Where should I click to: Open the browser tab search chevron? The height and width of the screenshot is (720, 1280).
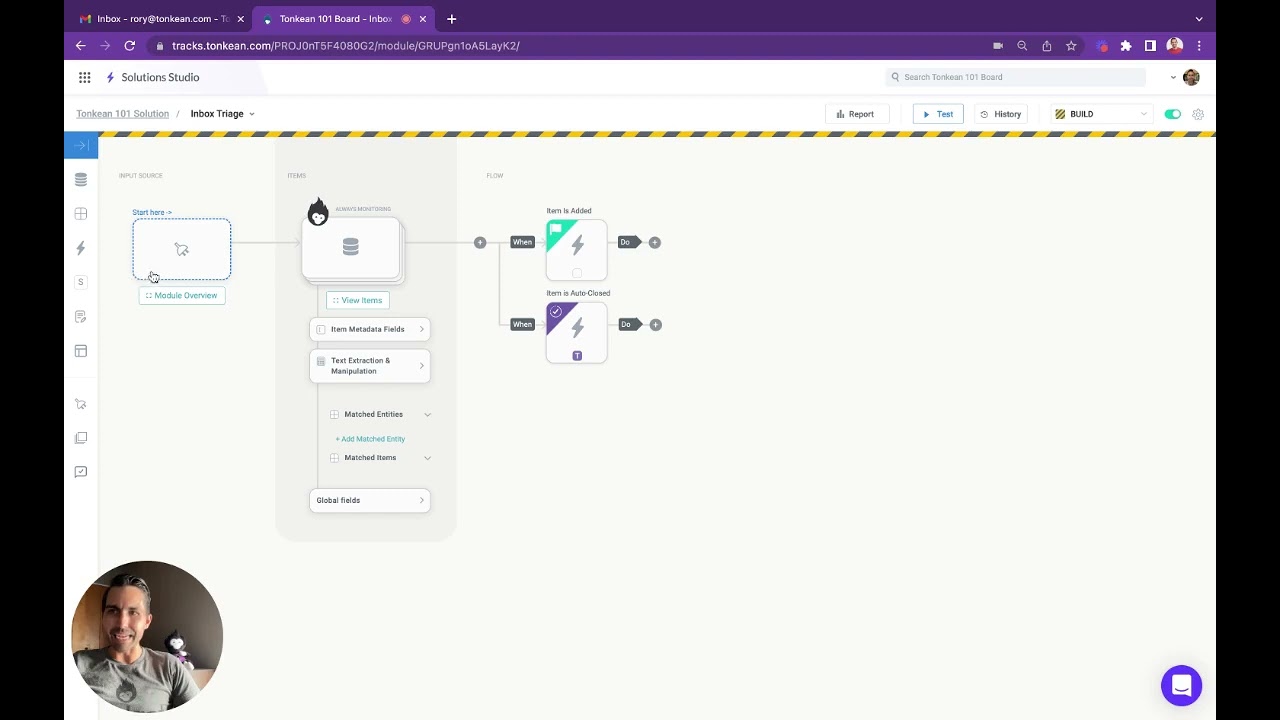(1199, 18)
